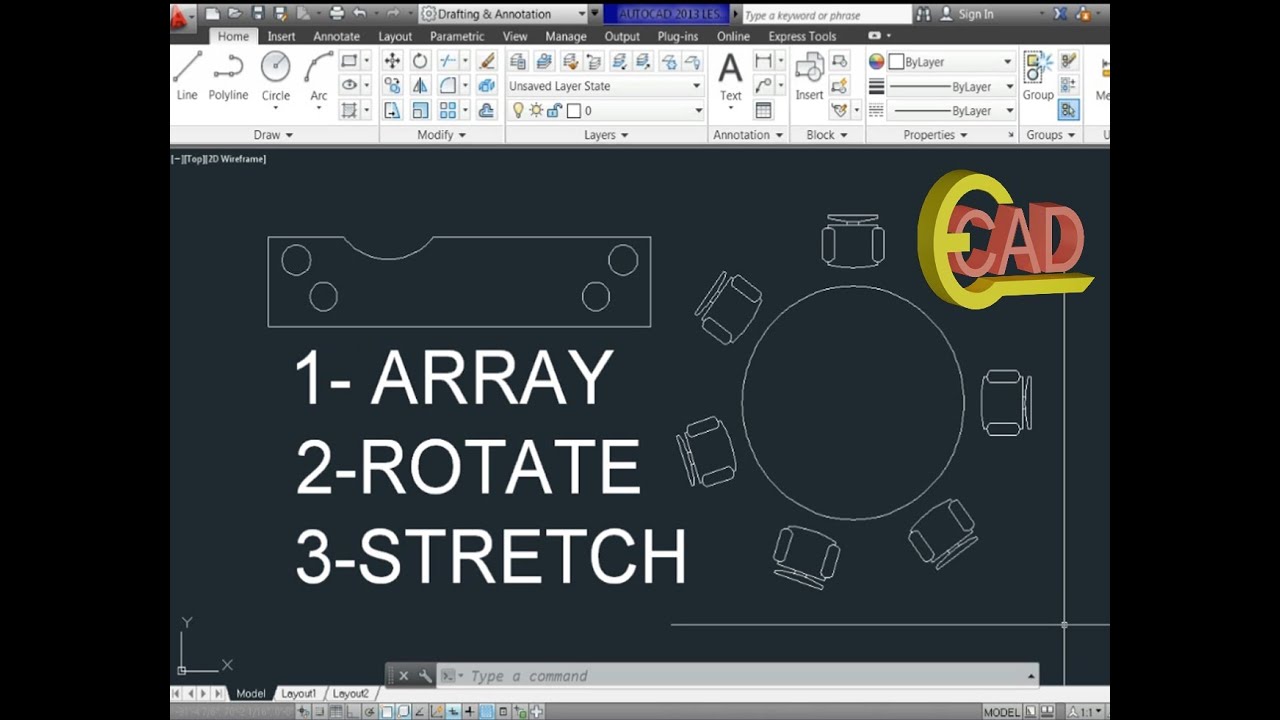1280x720 pixels.
Task: Click the Mirror tool icon
Action: (420, 86)
